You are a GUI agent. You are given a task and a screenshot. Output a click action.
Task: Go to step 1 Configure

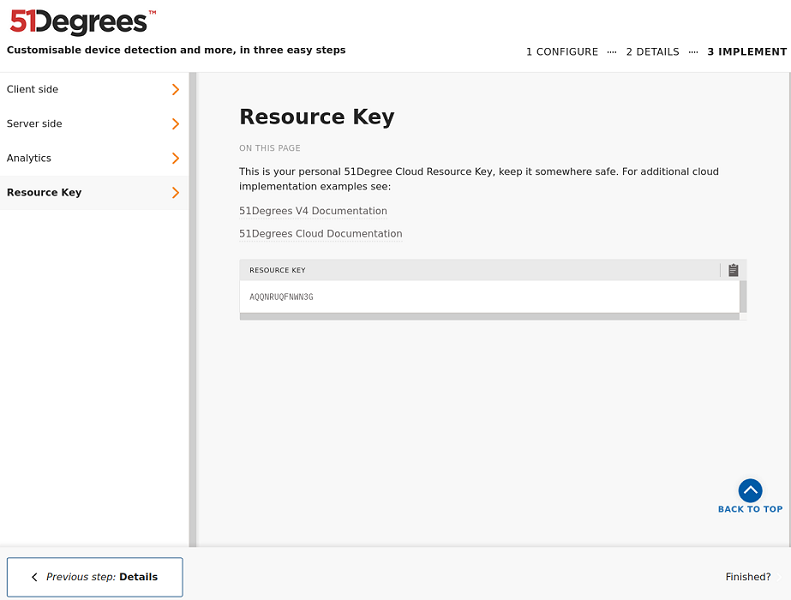(x=562, y=52)
